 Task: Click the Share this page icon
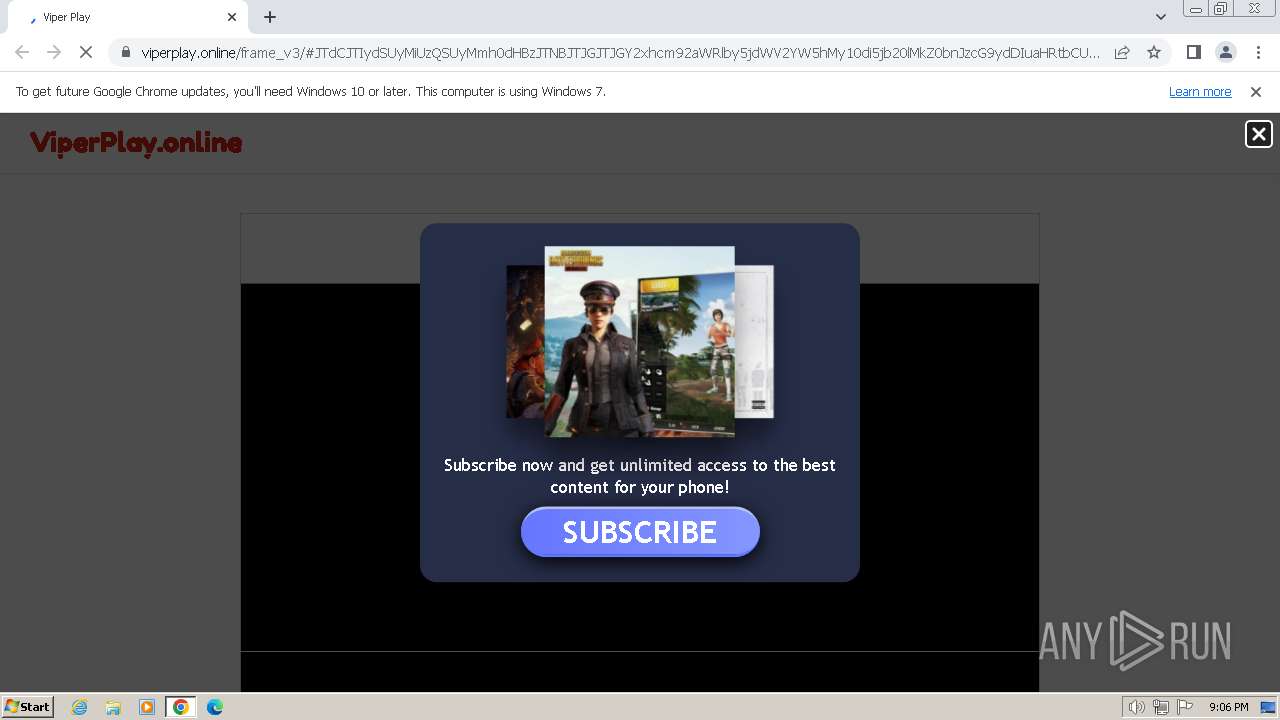[x=1122, y=52]
